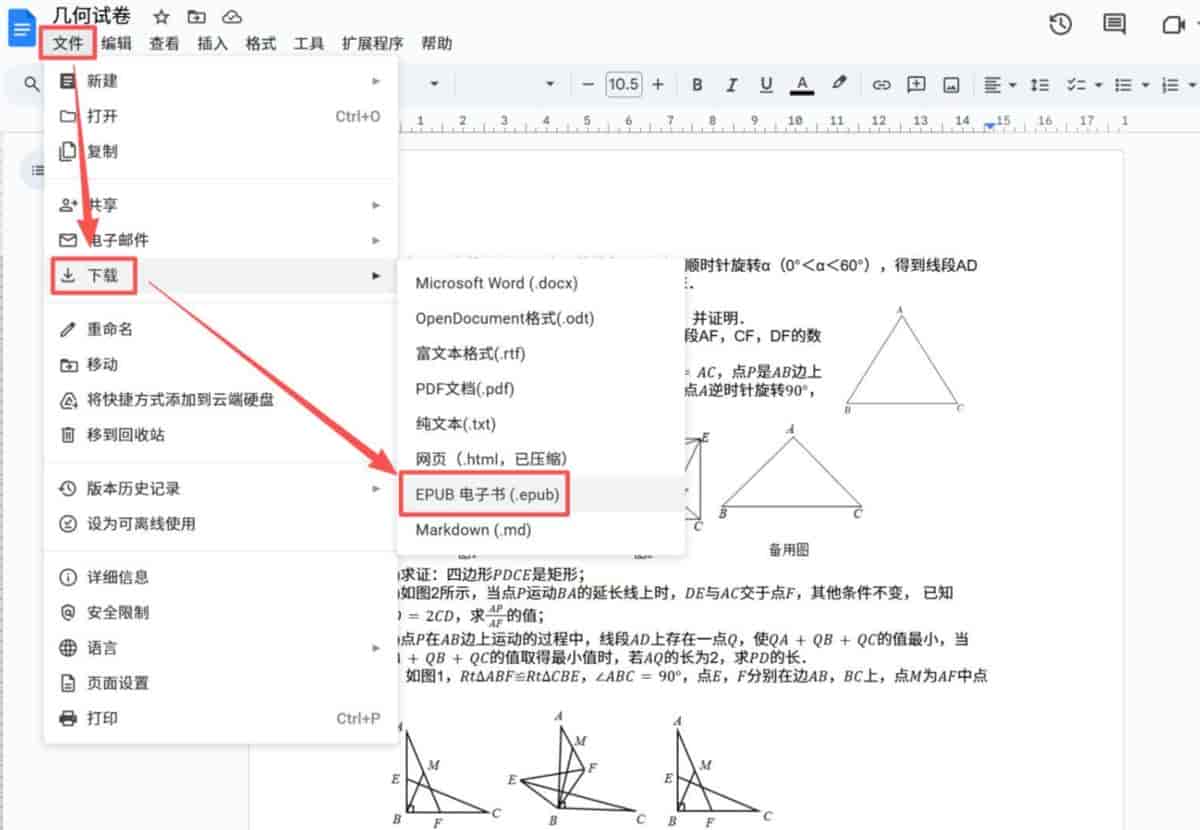The image size is (1200, 830).
Task: Open the text color picker
Action: click(x=801, y=85)
